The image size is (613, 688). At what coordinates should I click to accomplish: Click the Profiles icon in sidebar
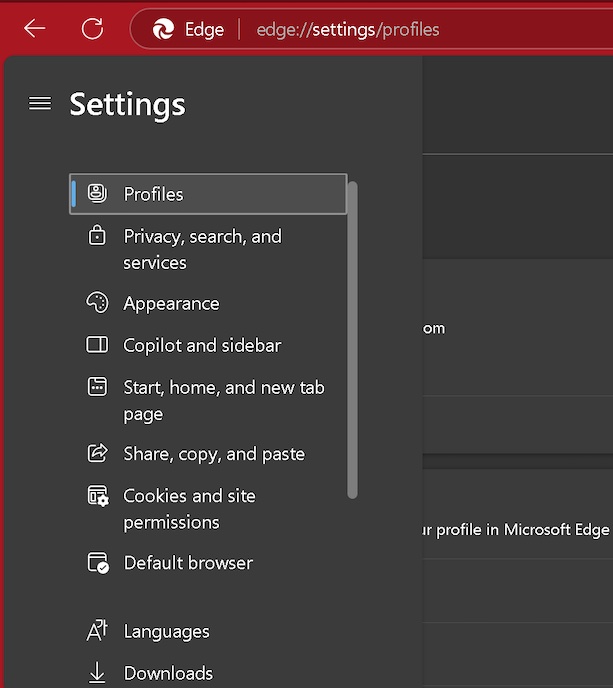click(x=97, y=194)
